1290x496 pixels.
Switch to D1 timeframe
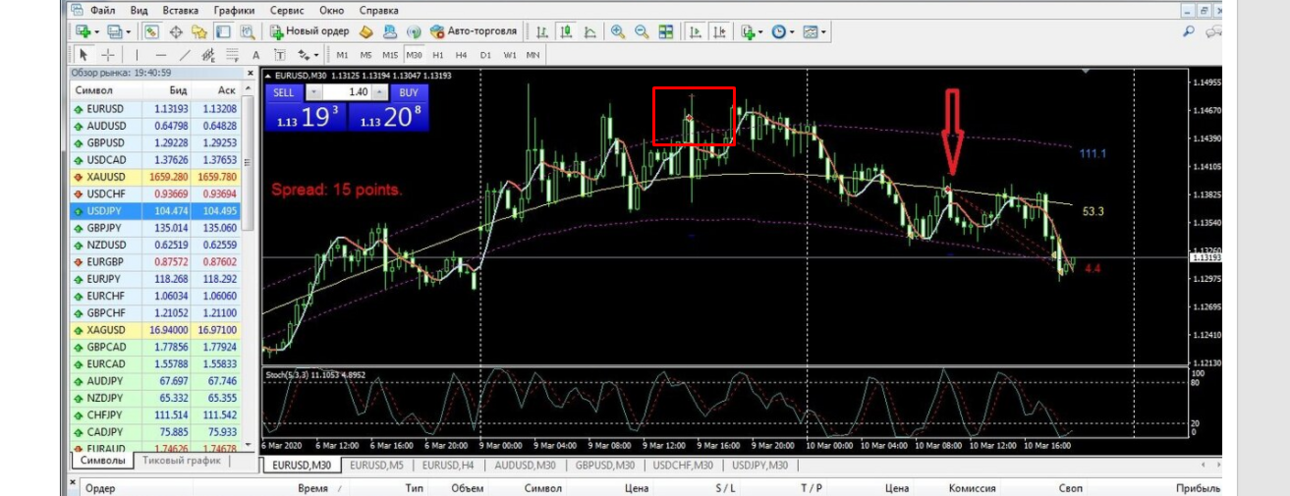coord(486,55)
